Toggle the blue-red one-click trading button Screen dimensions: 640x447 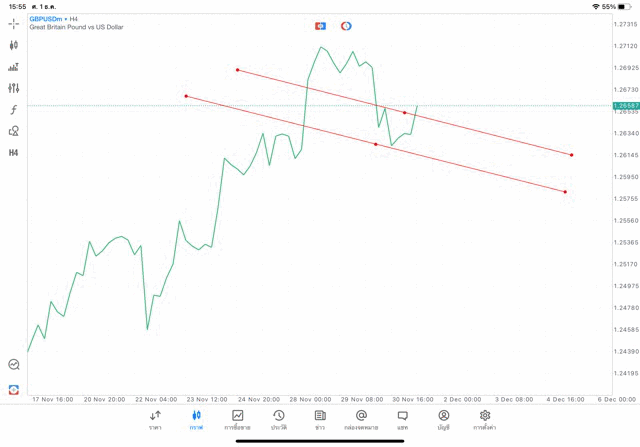click(320, 26)
